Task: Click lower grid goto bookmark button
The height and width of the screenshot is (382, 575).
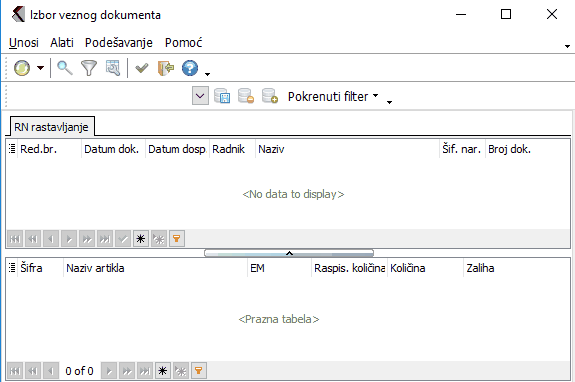Action: coord(181,371)
